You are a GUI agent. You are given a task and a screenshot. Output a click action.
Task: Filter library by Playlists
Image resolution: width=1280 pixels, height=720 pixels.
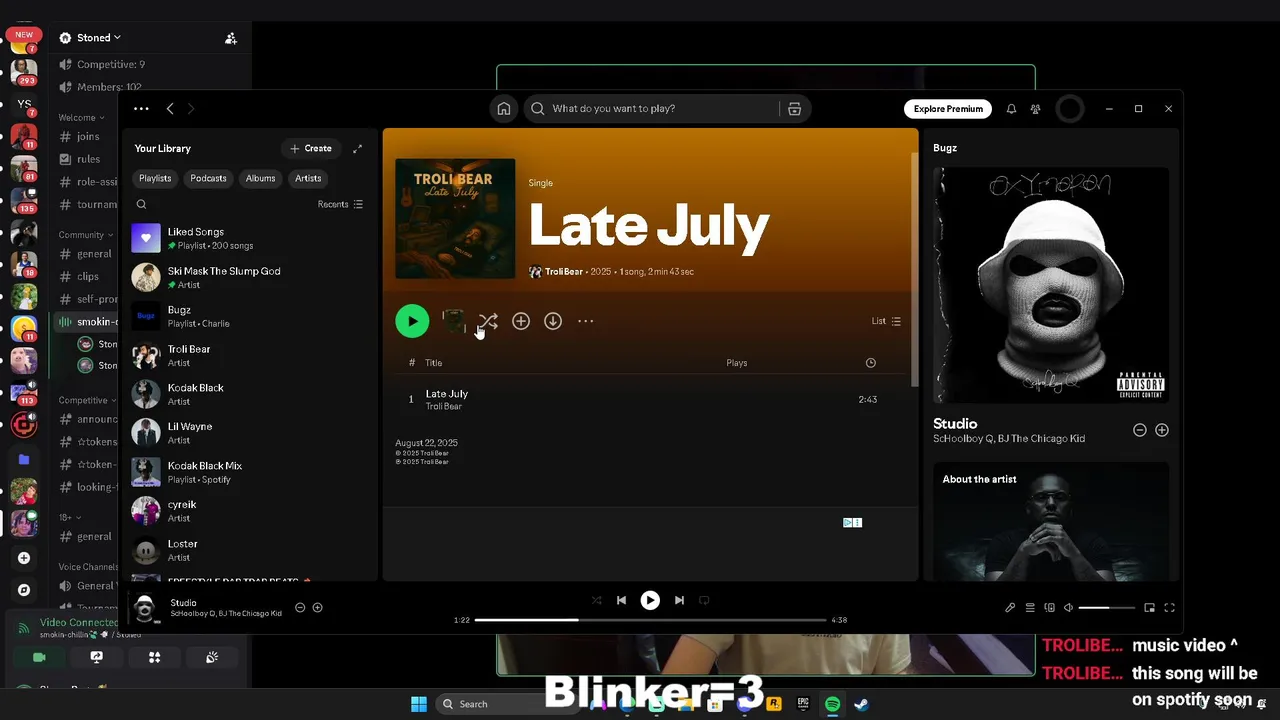(155, 178)
